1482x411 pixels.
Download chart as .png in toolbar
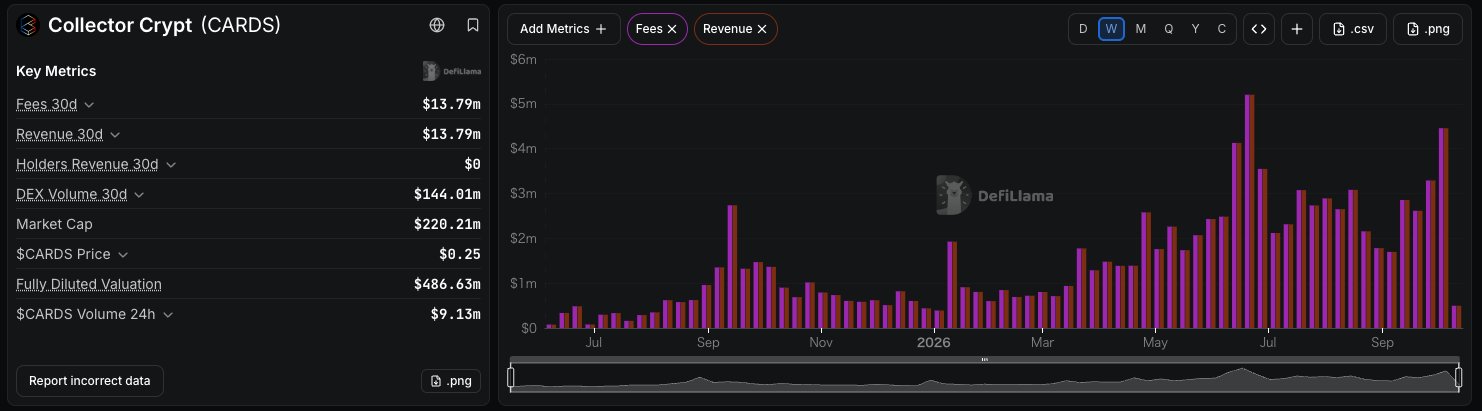1428,29
